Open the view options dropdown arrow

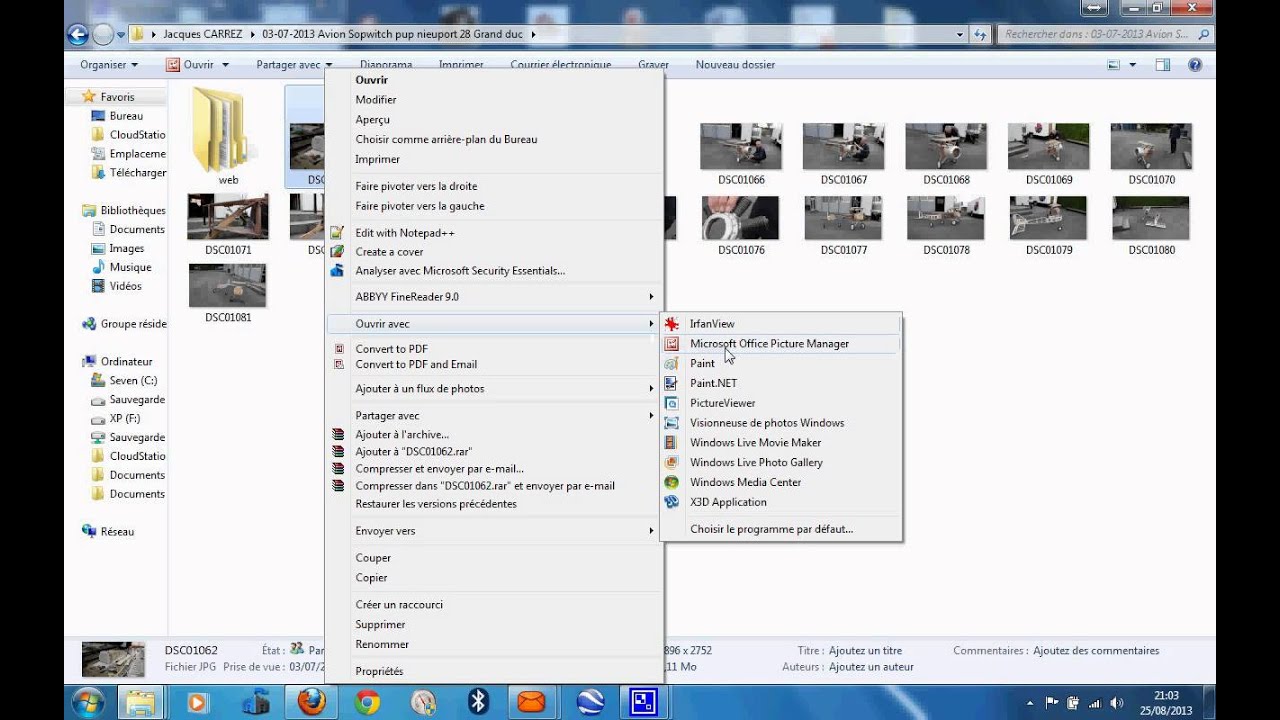tap(1133, 65)
